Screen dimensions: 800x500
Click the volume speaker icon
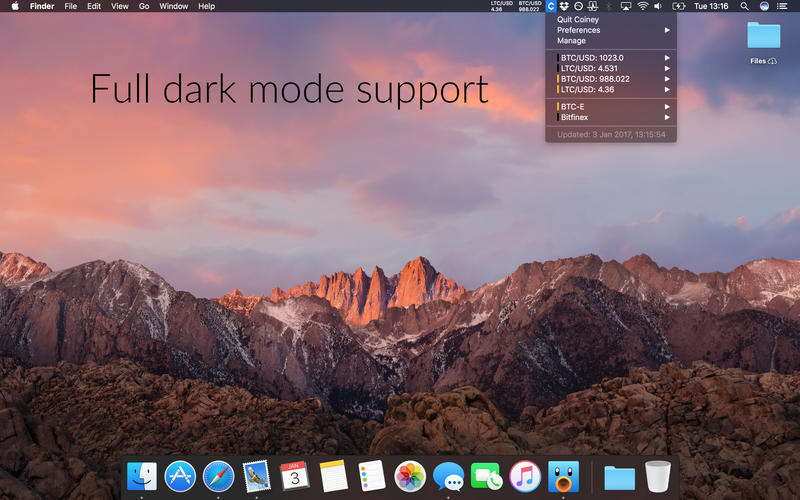pos(658,6)
